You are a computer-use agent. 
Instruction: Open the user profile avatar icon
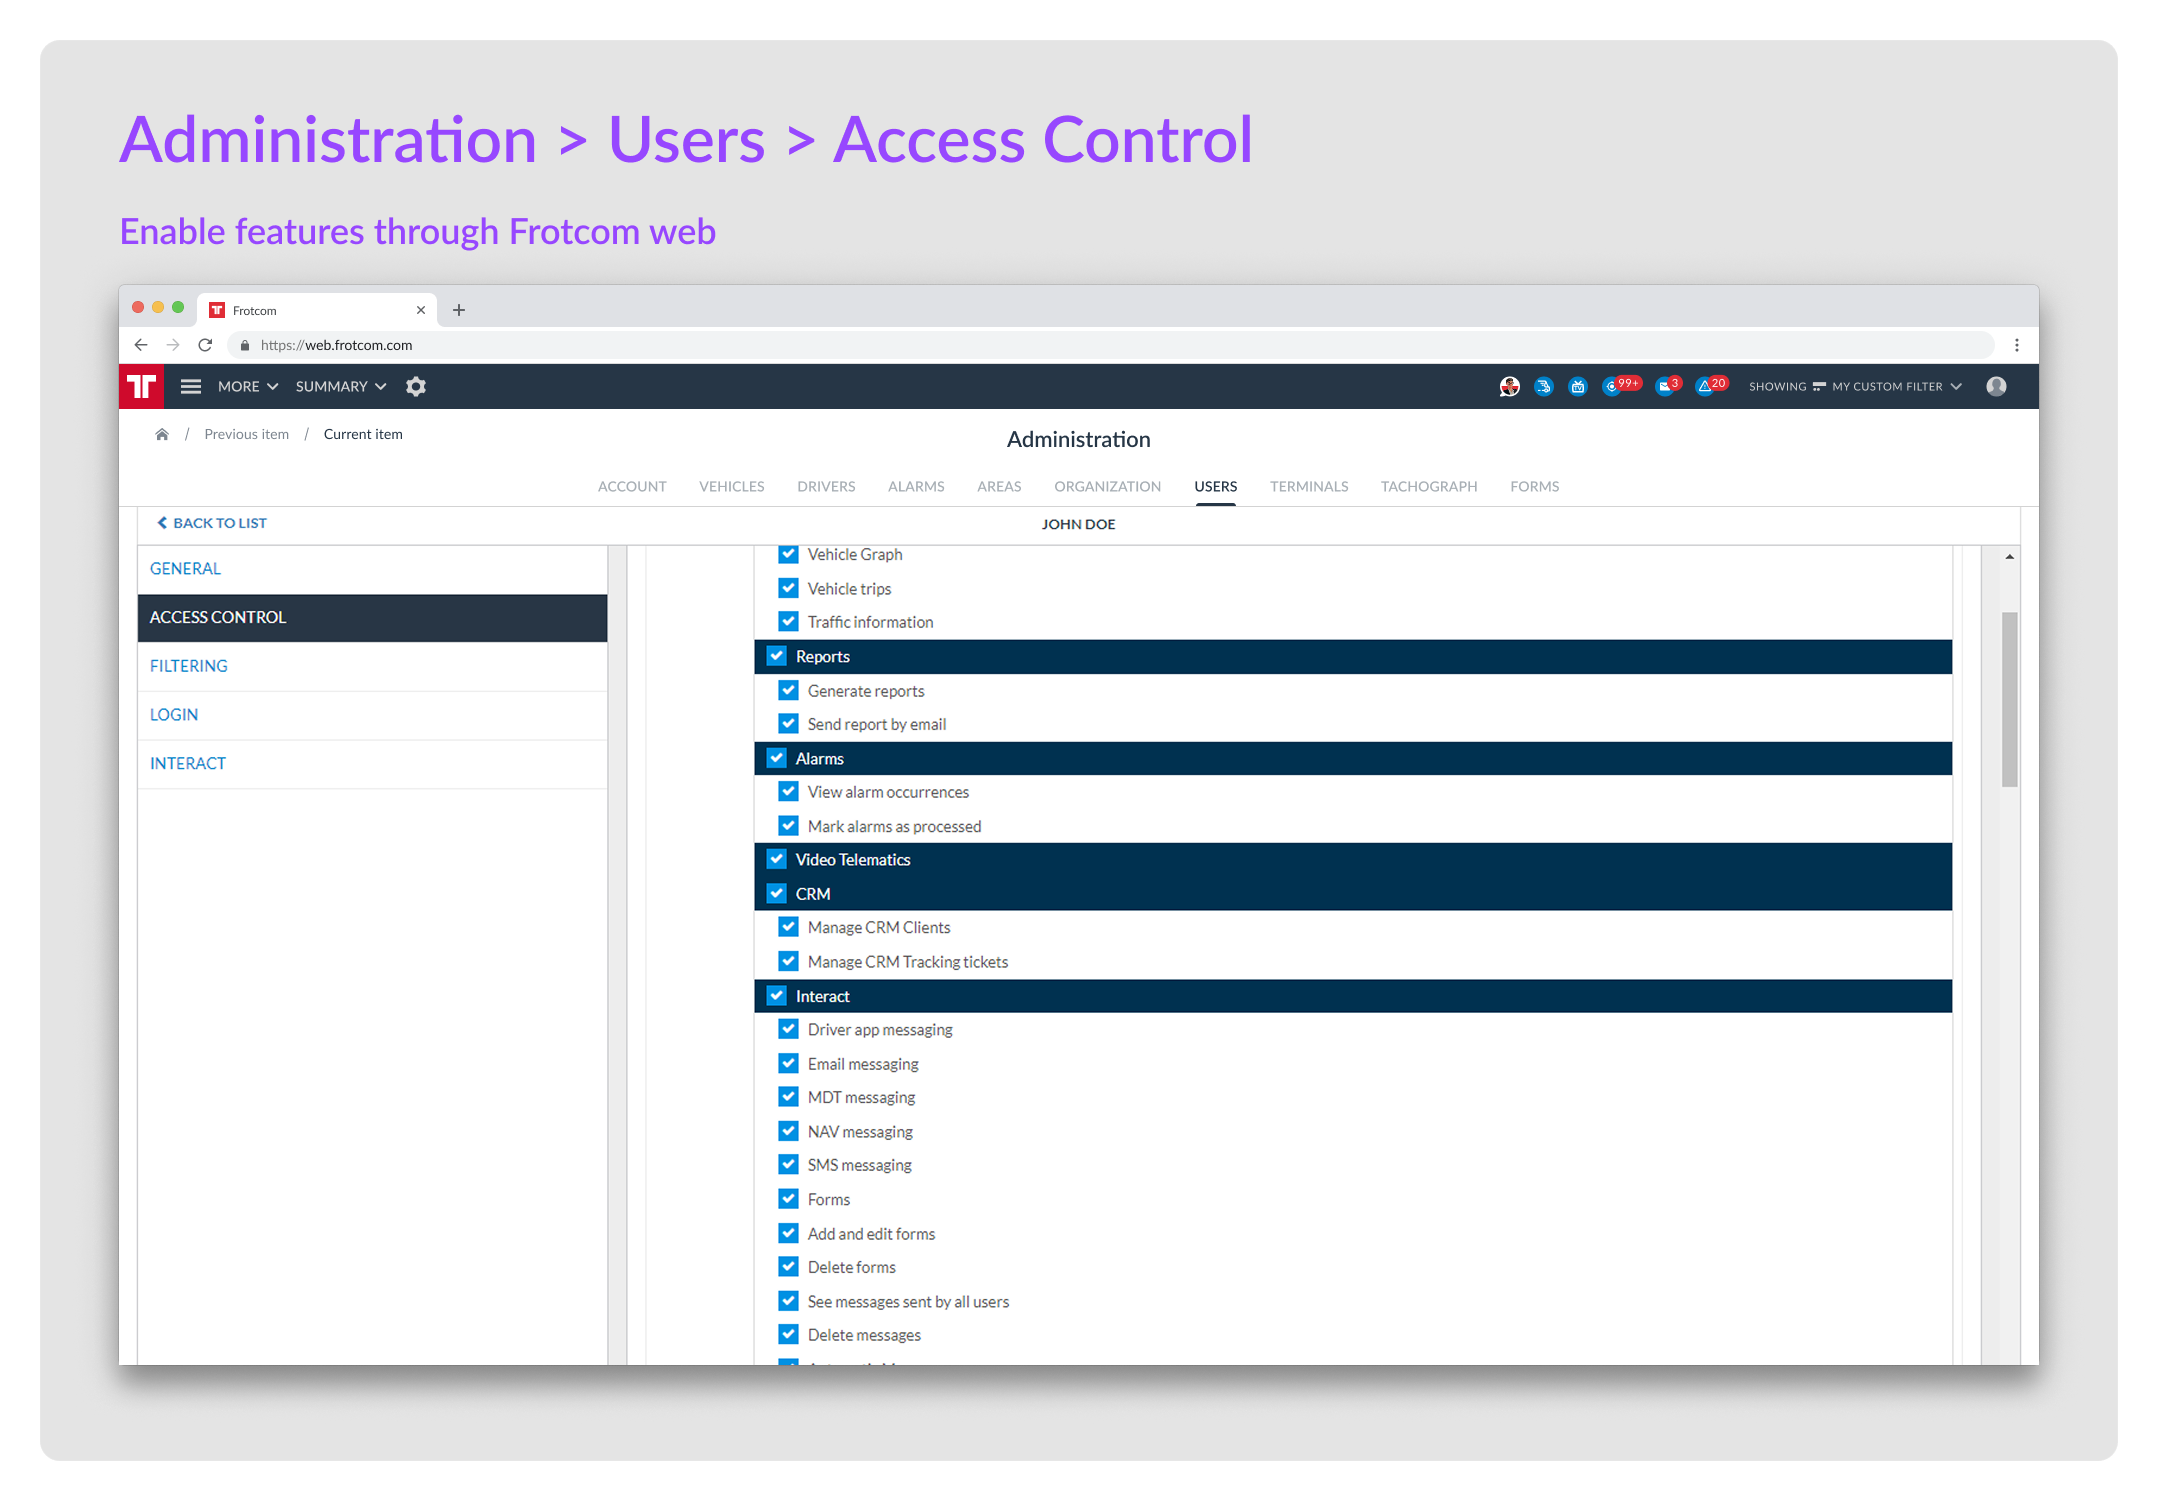coord(1996,386)
